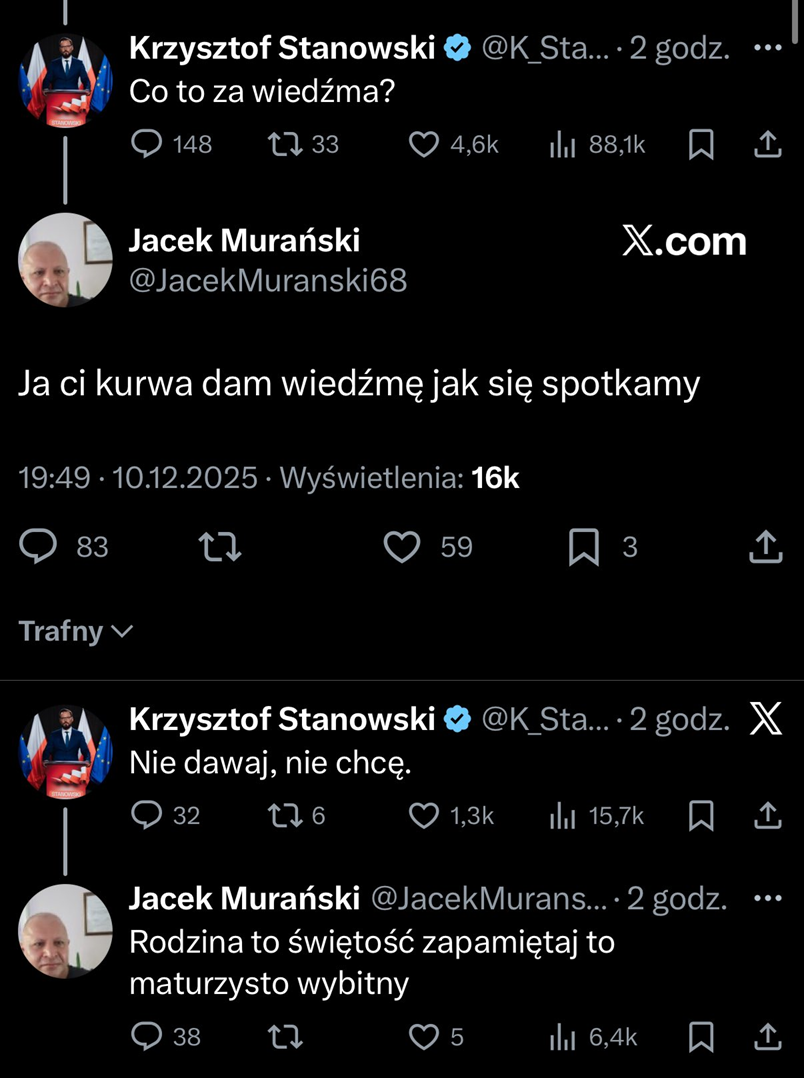View analytics for the 6,4k reply

coord(561,1038)
